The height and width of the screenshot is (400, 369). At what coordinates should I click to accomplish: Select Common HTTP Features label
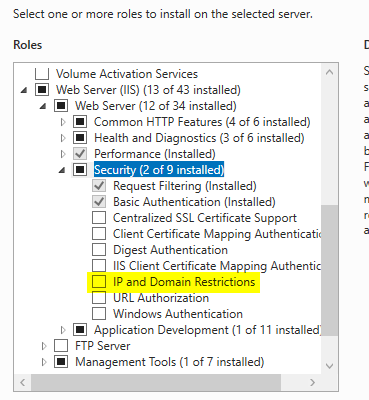click(202, 122)
